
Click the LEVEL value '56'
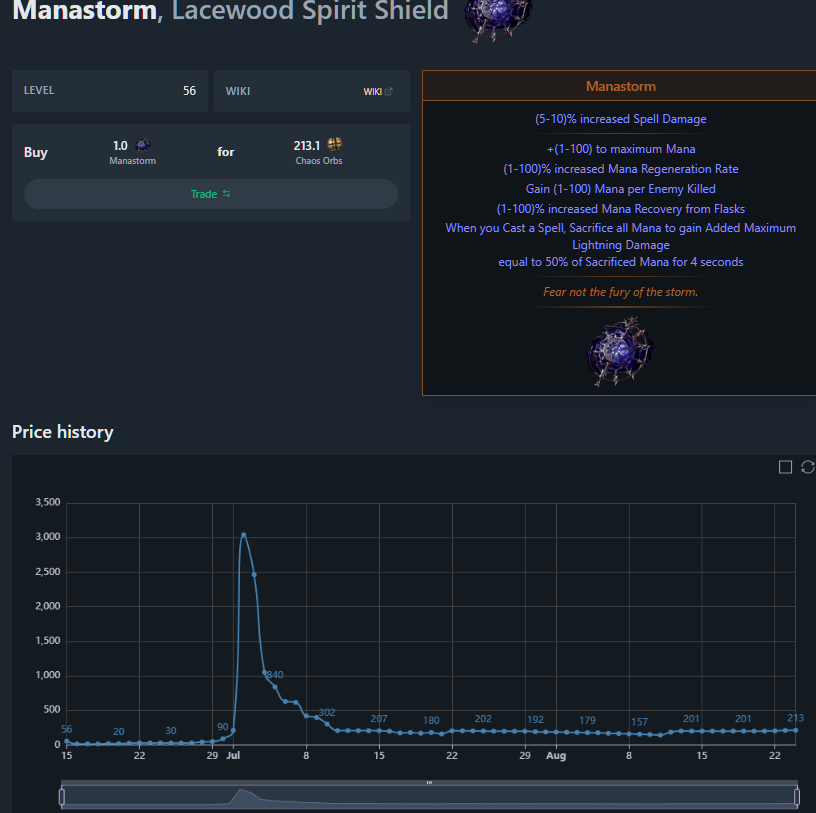point(189,91)
